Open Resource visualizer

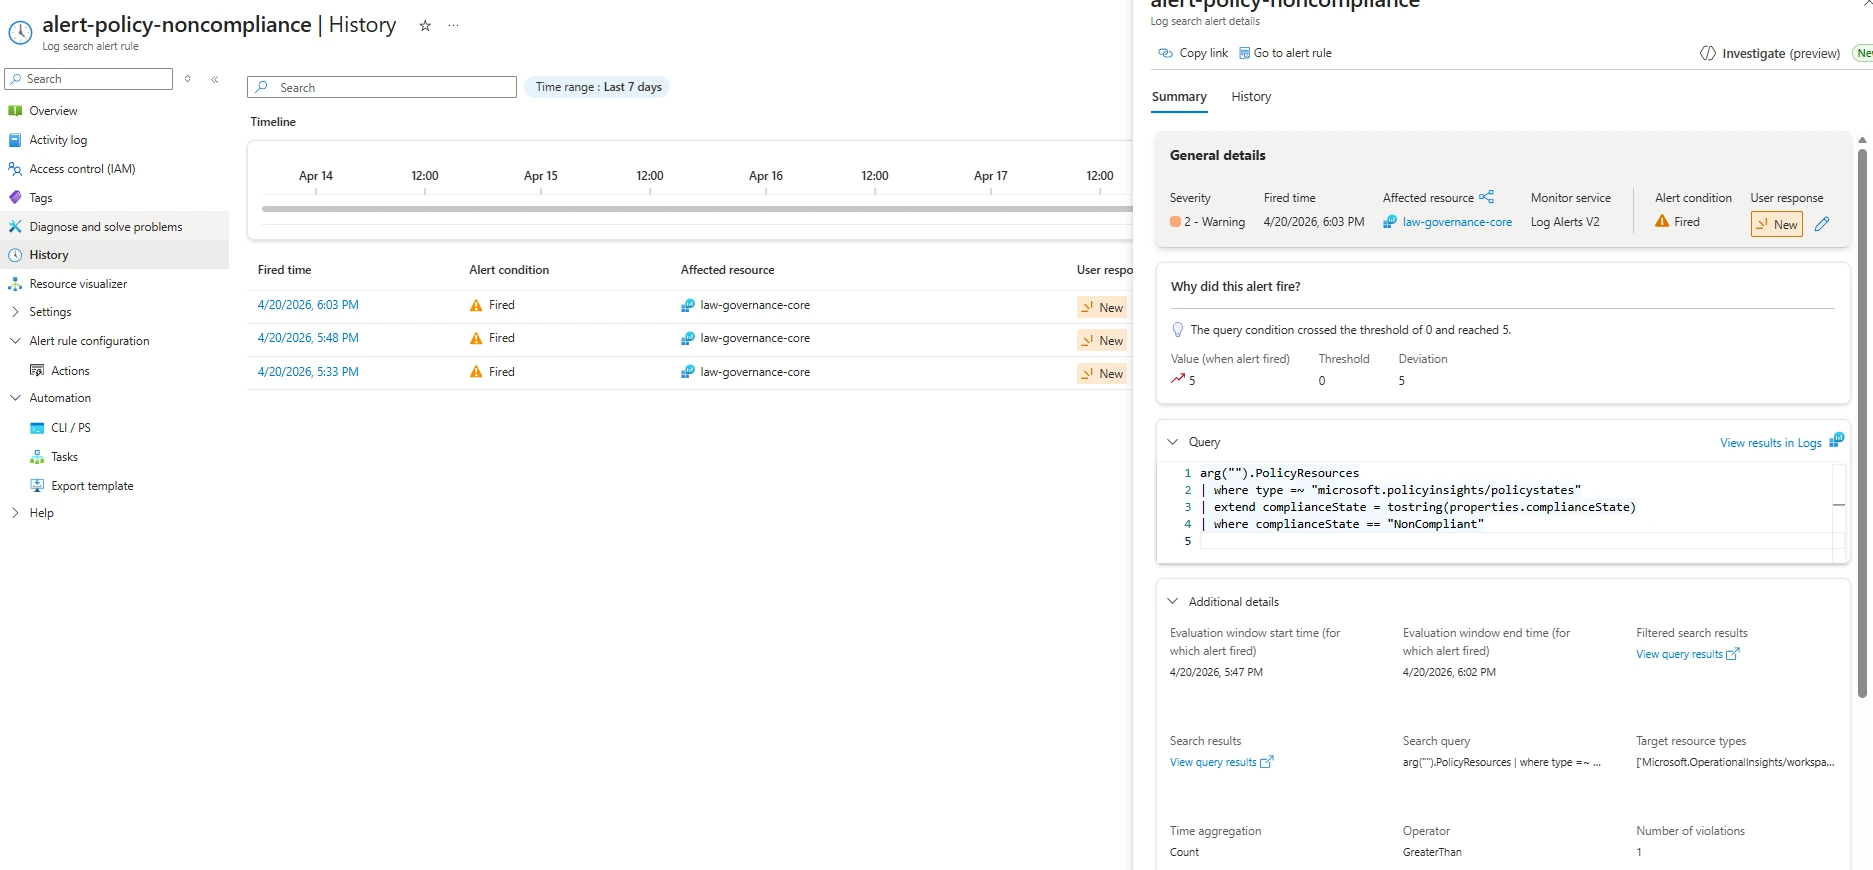[78, 284]
